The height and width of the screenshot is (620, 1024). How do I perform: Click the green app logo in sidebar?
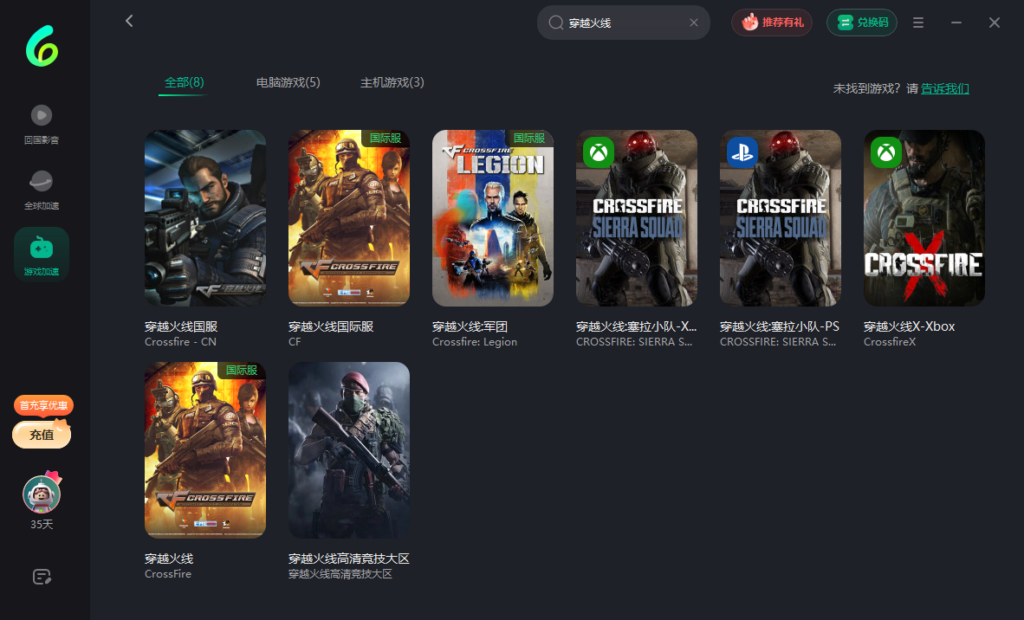point(43,46)
